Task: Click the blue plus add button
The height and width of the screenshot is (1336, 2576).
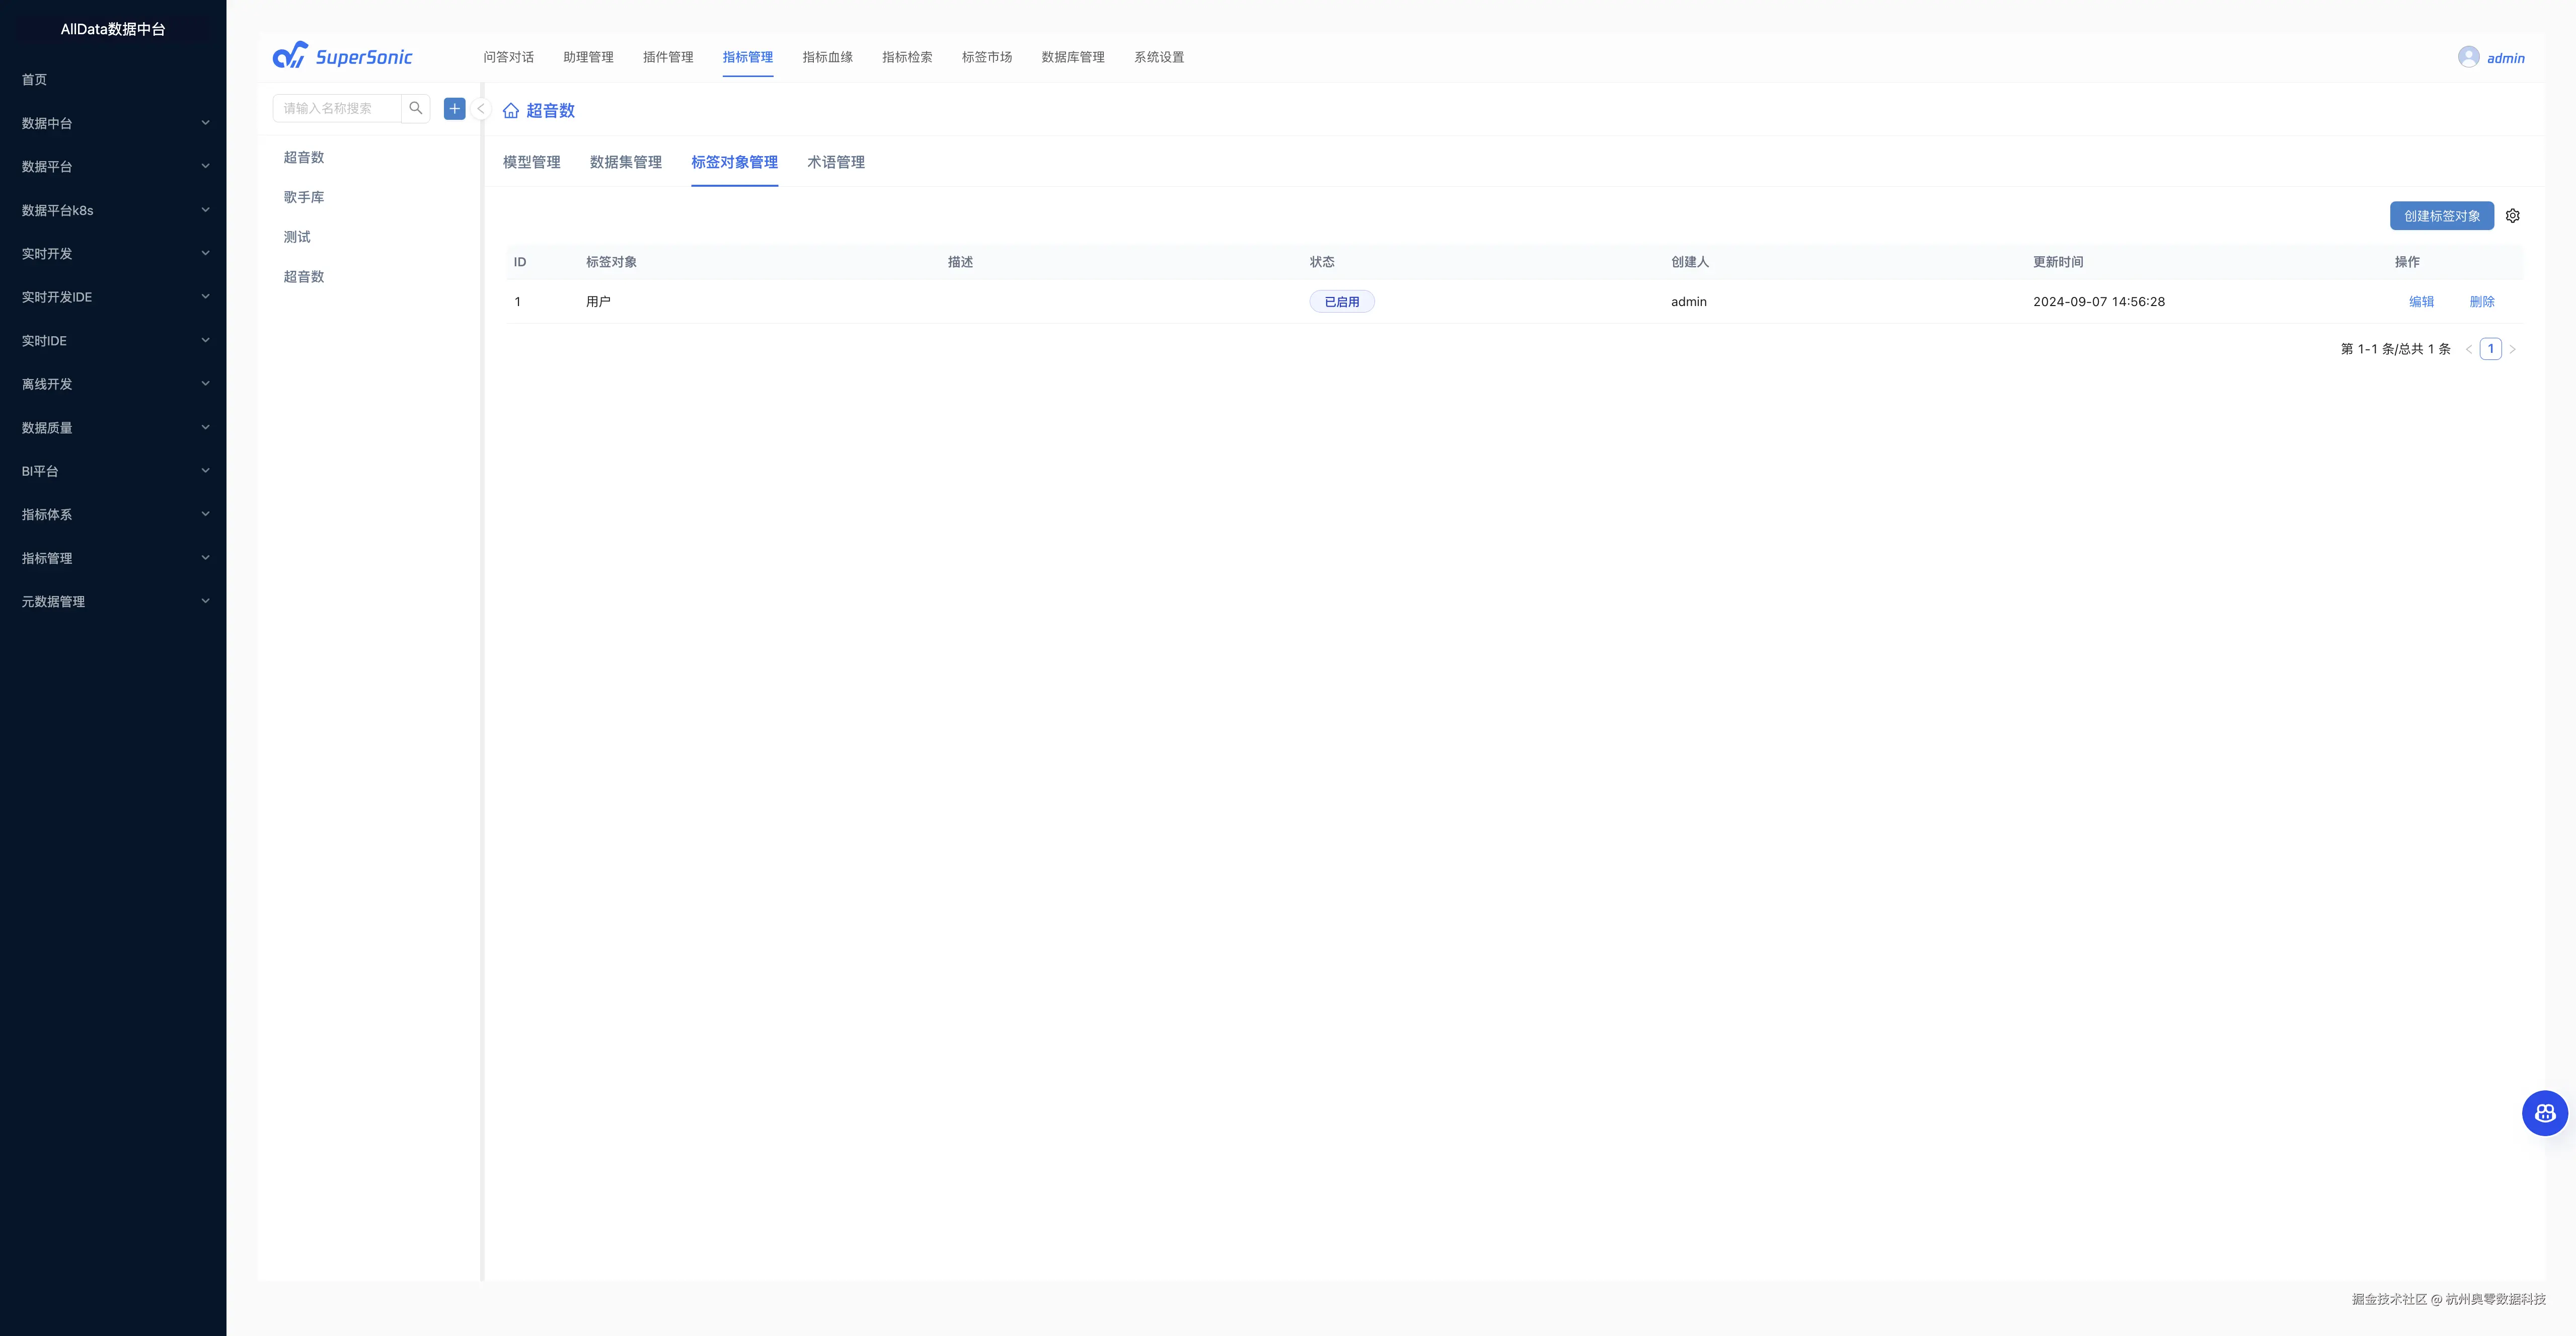Action: click(x=454, y=108)
